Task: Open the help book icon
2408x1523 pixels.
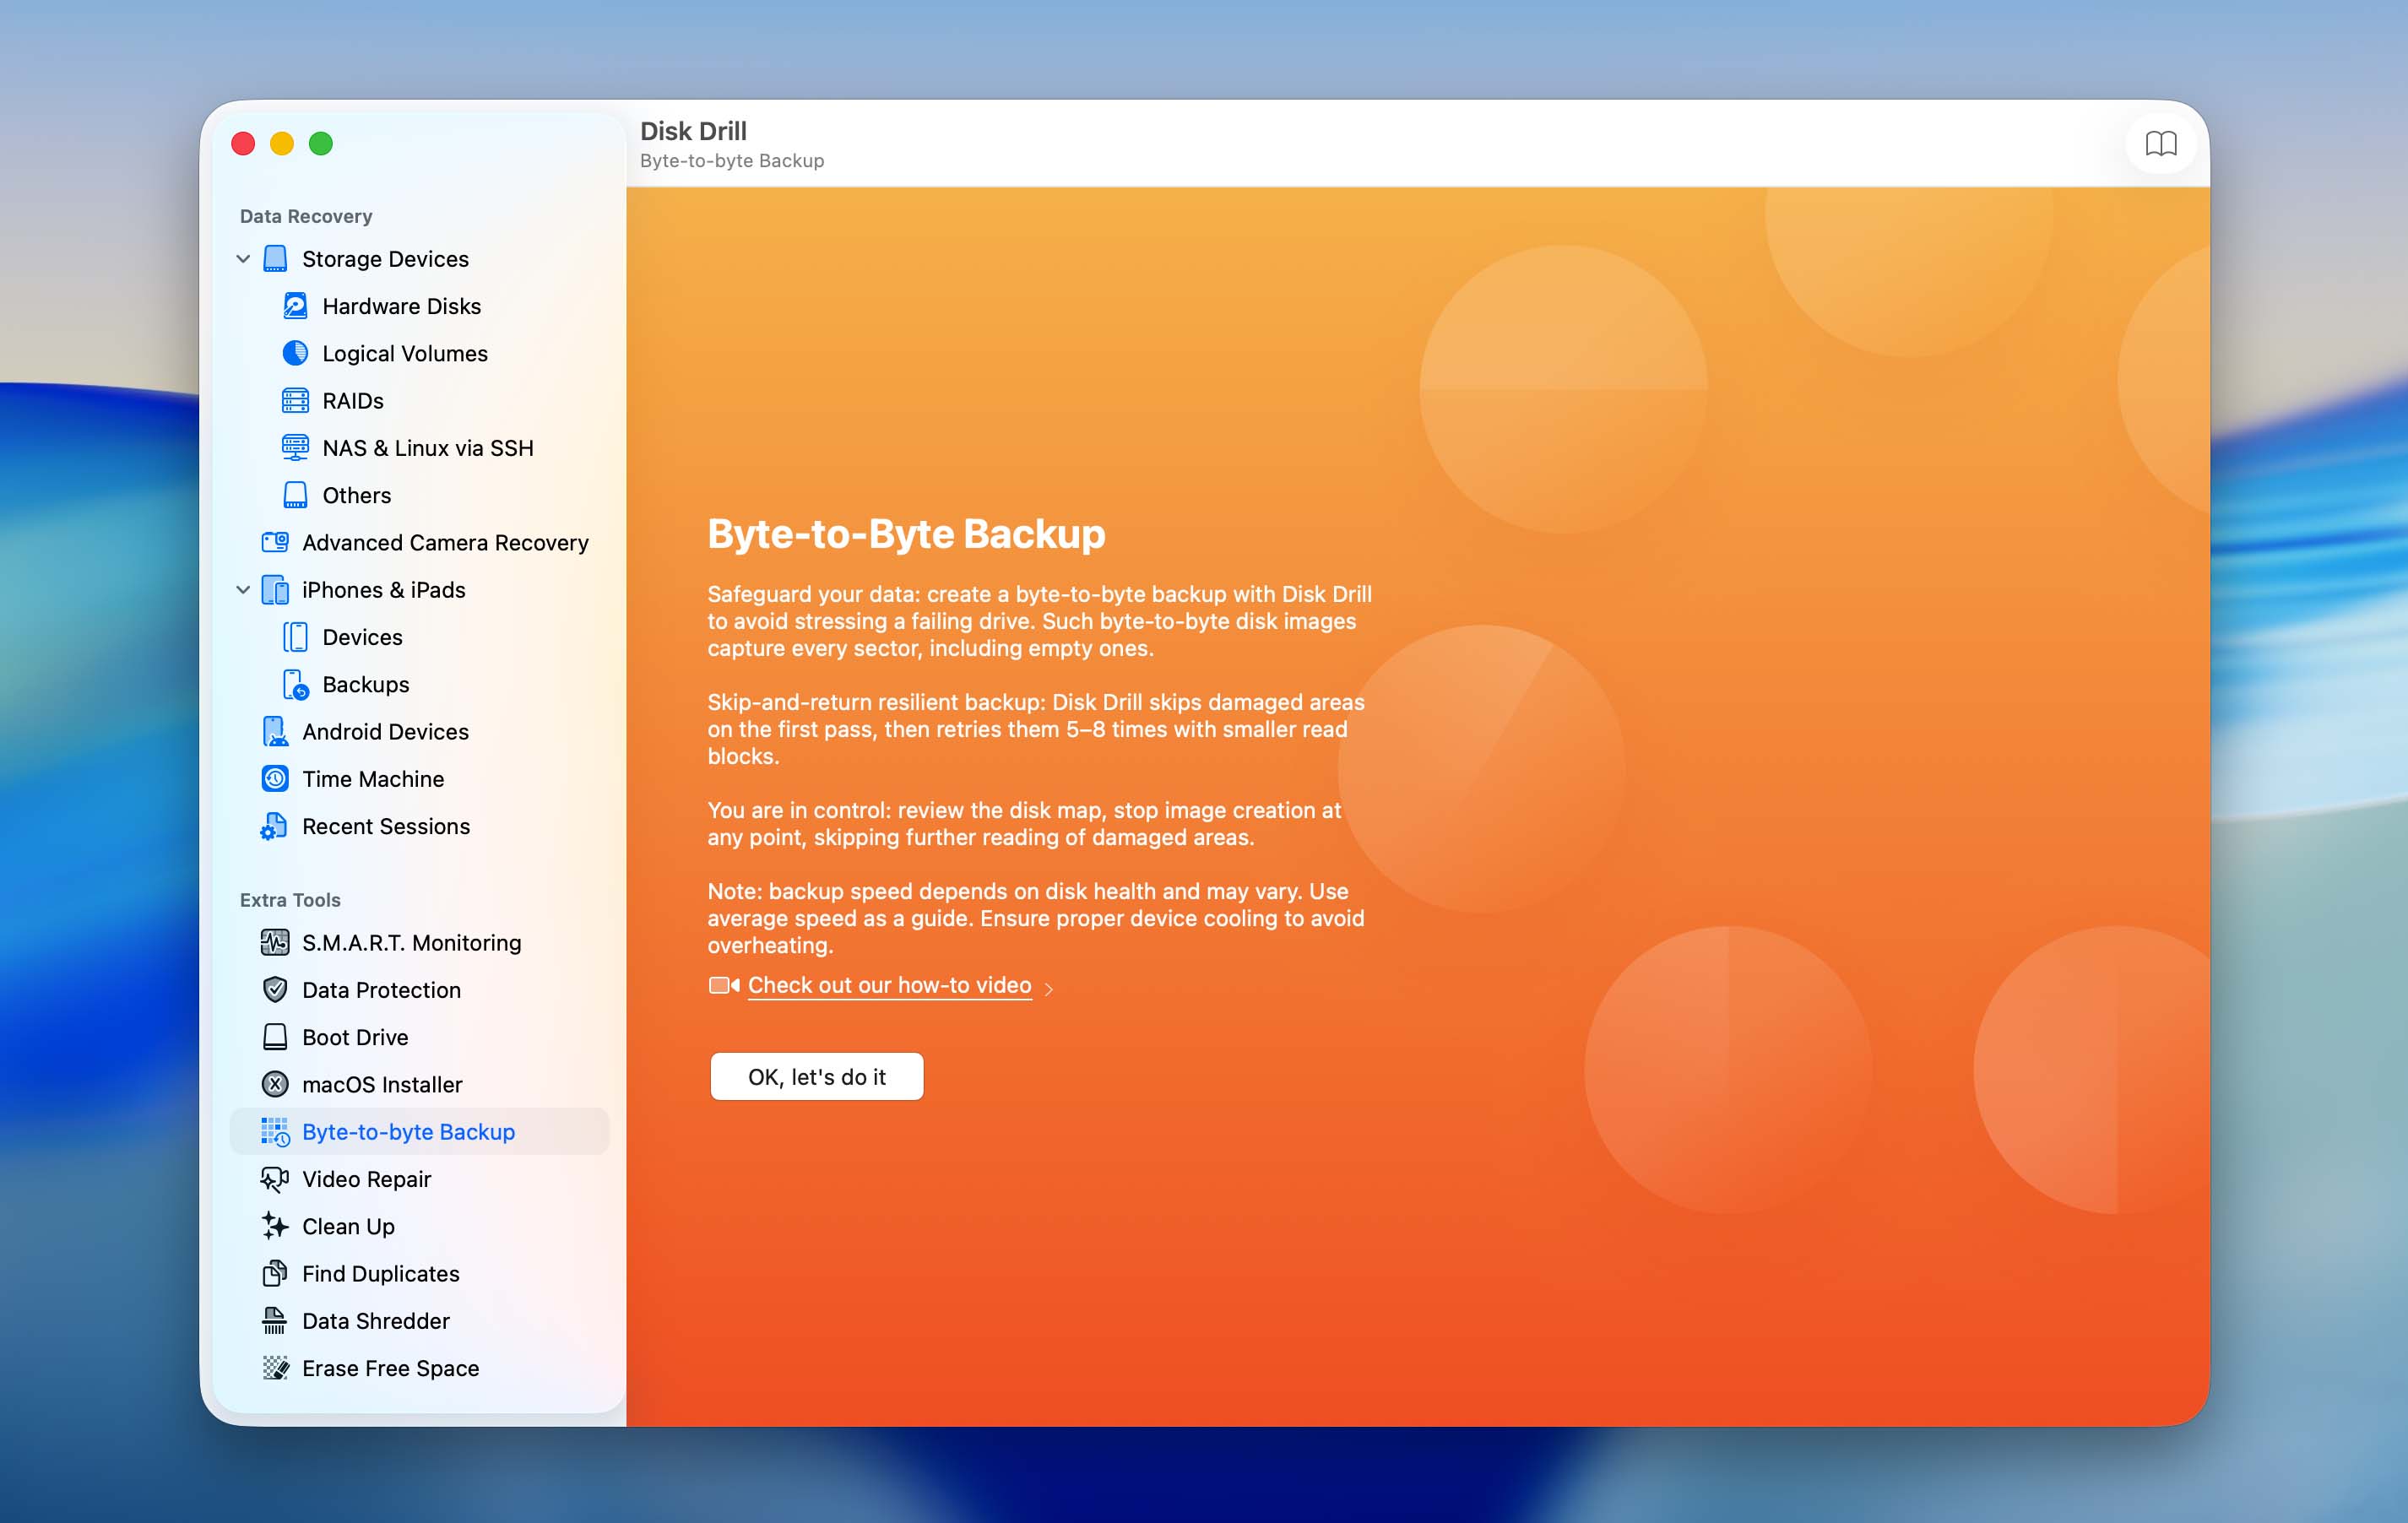Action: coord(2161,144)
